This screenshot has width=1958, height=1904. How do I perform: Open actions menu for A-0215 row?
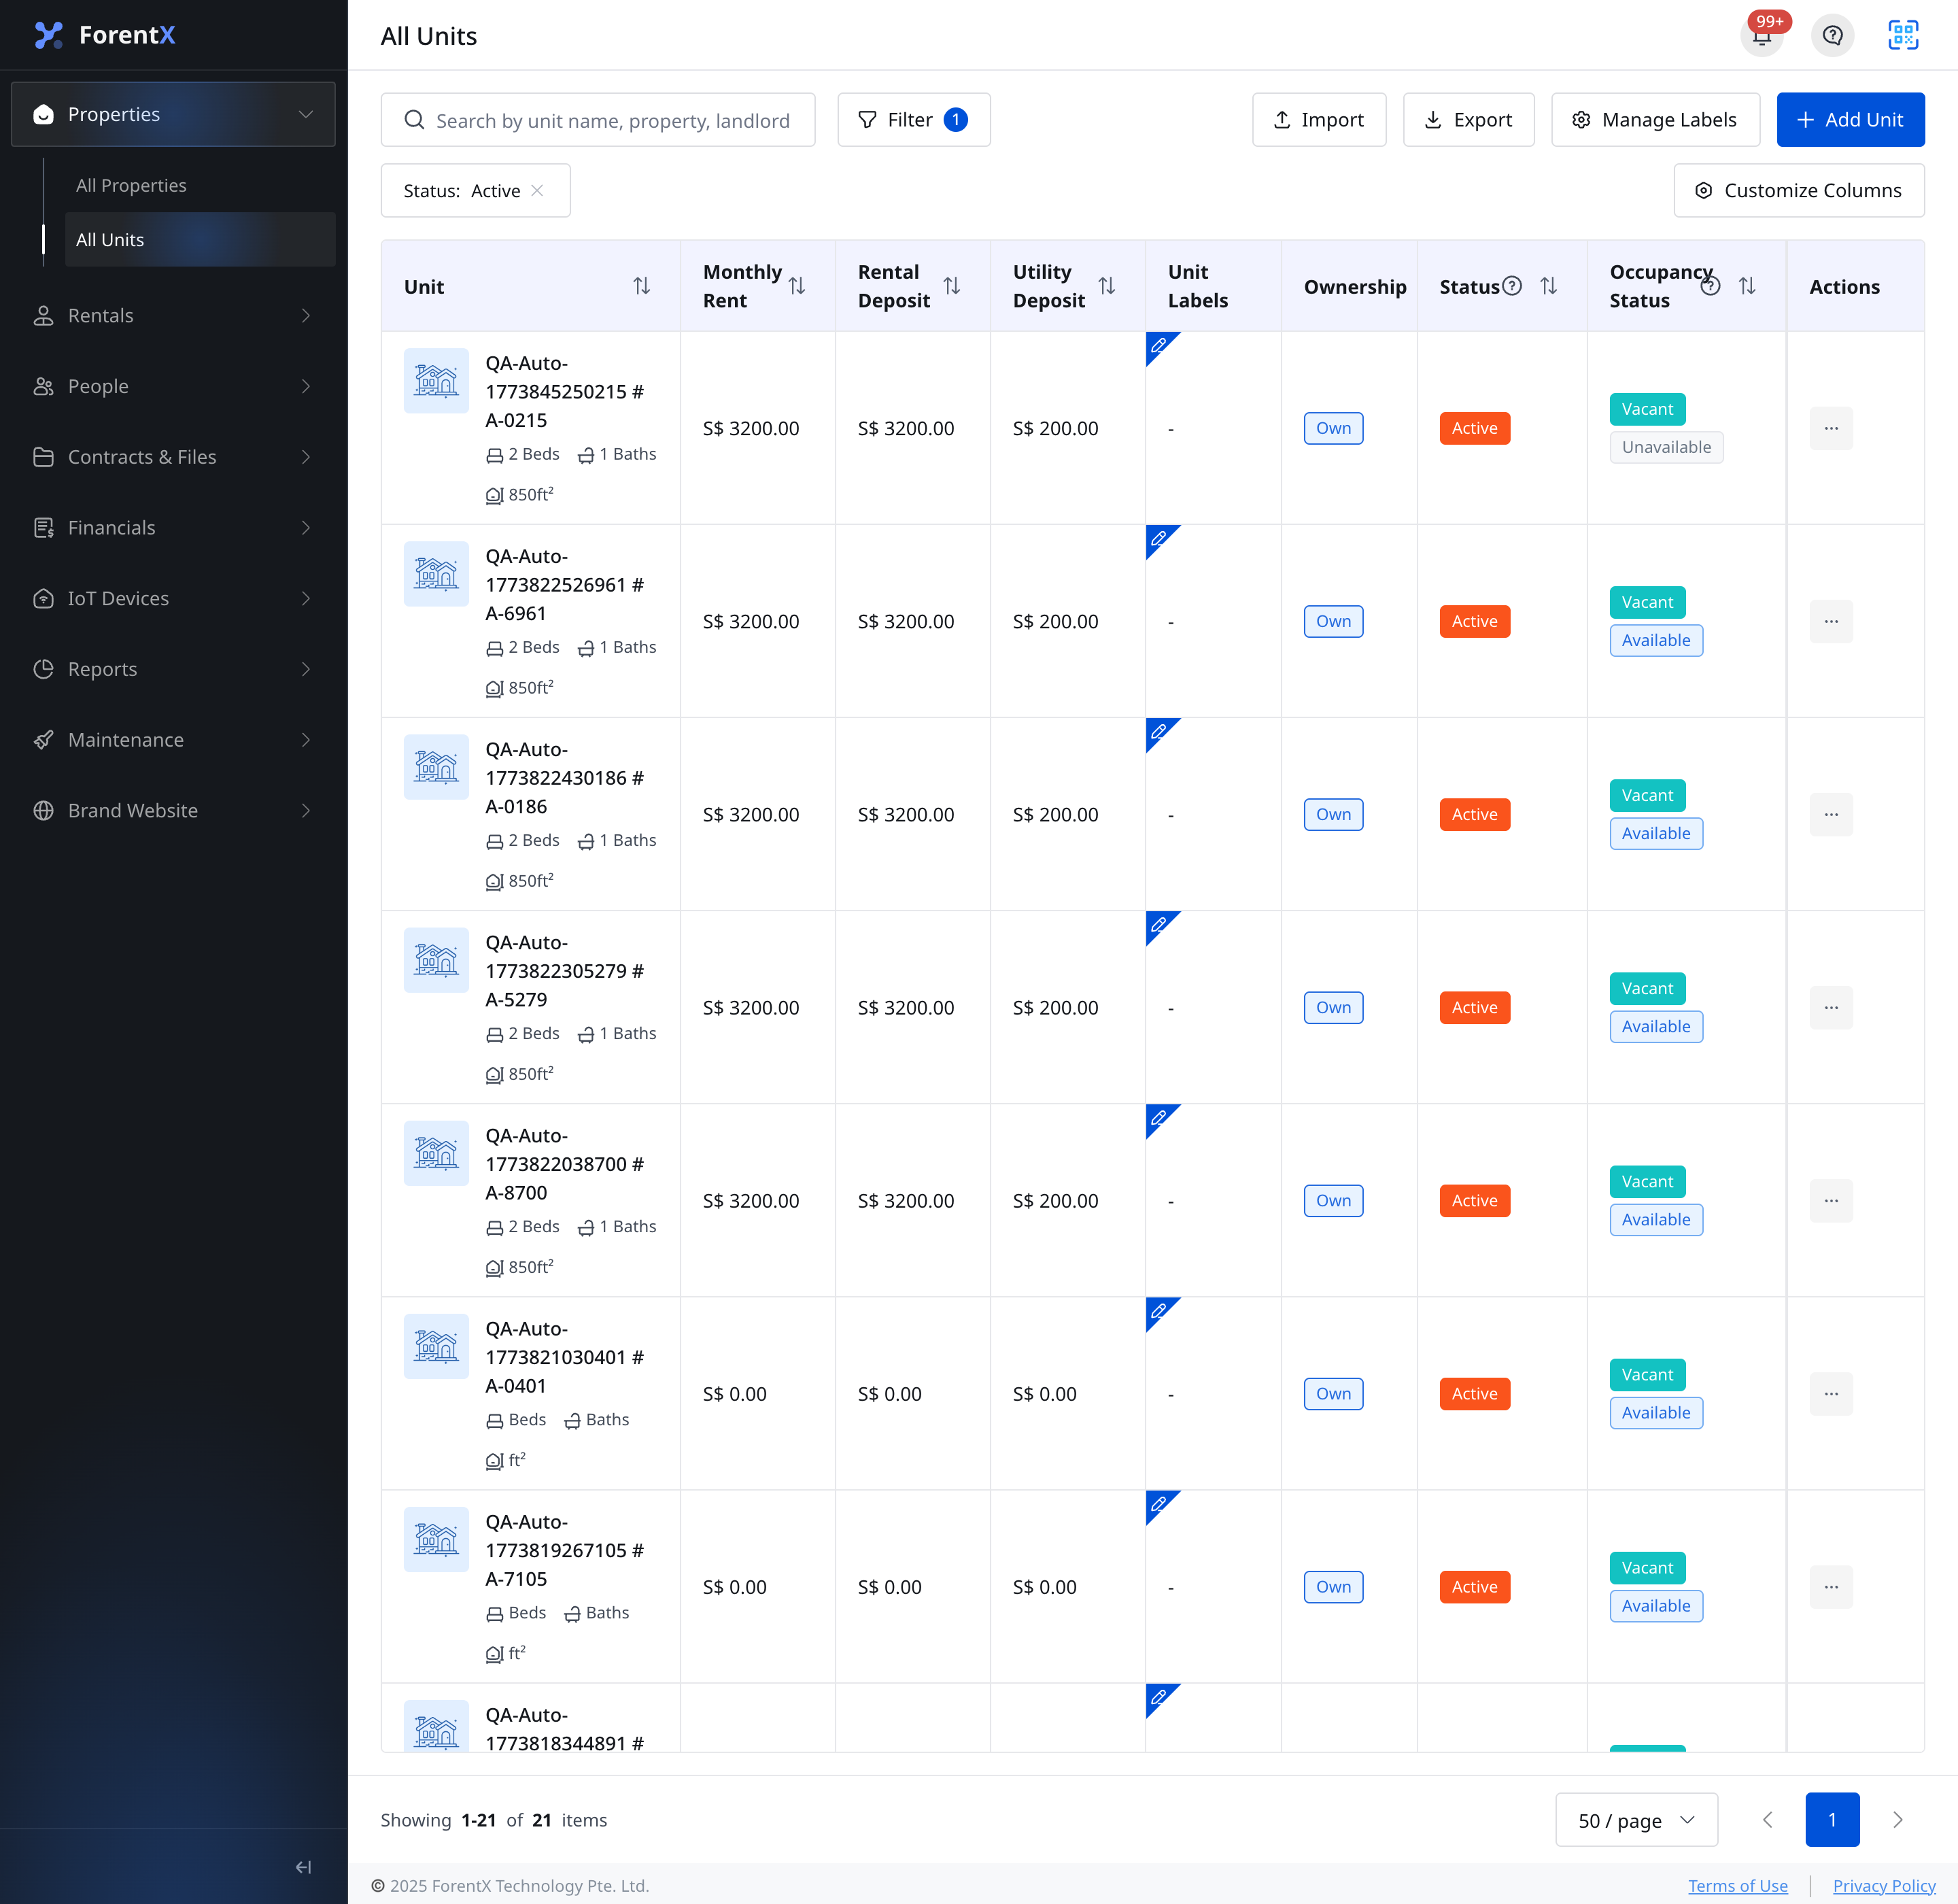pyautogui.click(x=1831, y=428)
